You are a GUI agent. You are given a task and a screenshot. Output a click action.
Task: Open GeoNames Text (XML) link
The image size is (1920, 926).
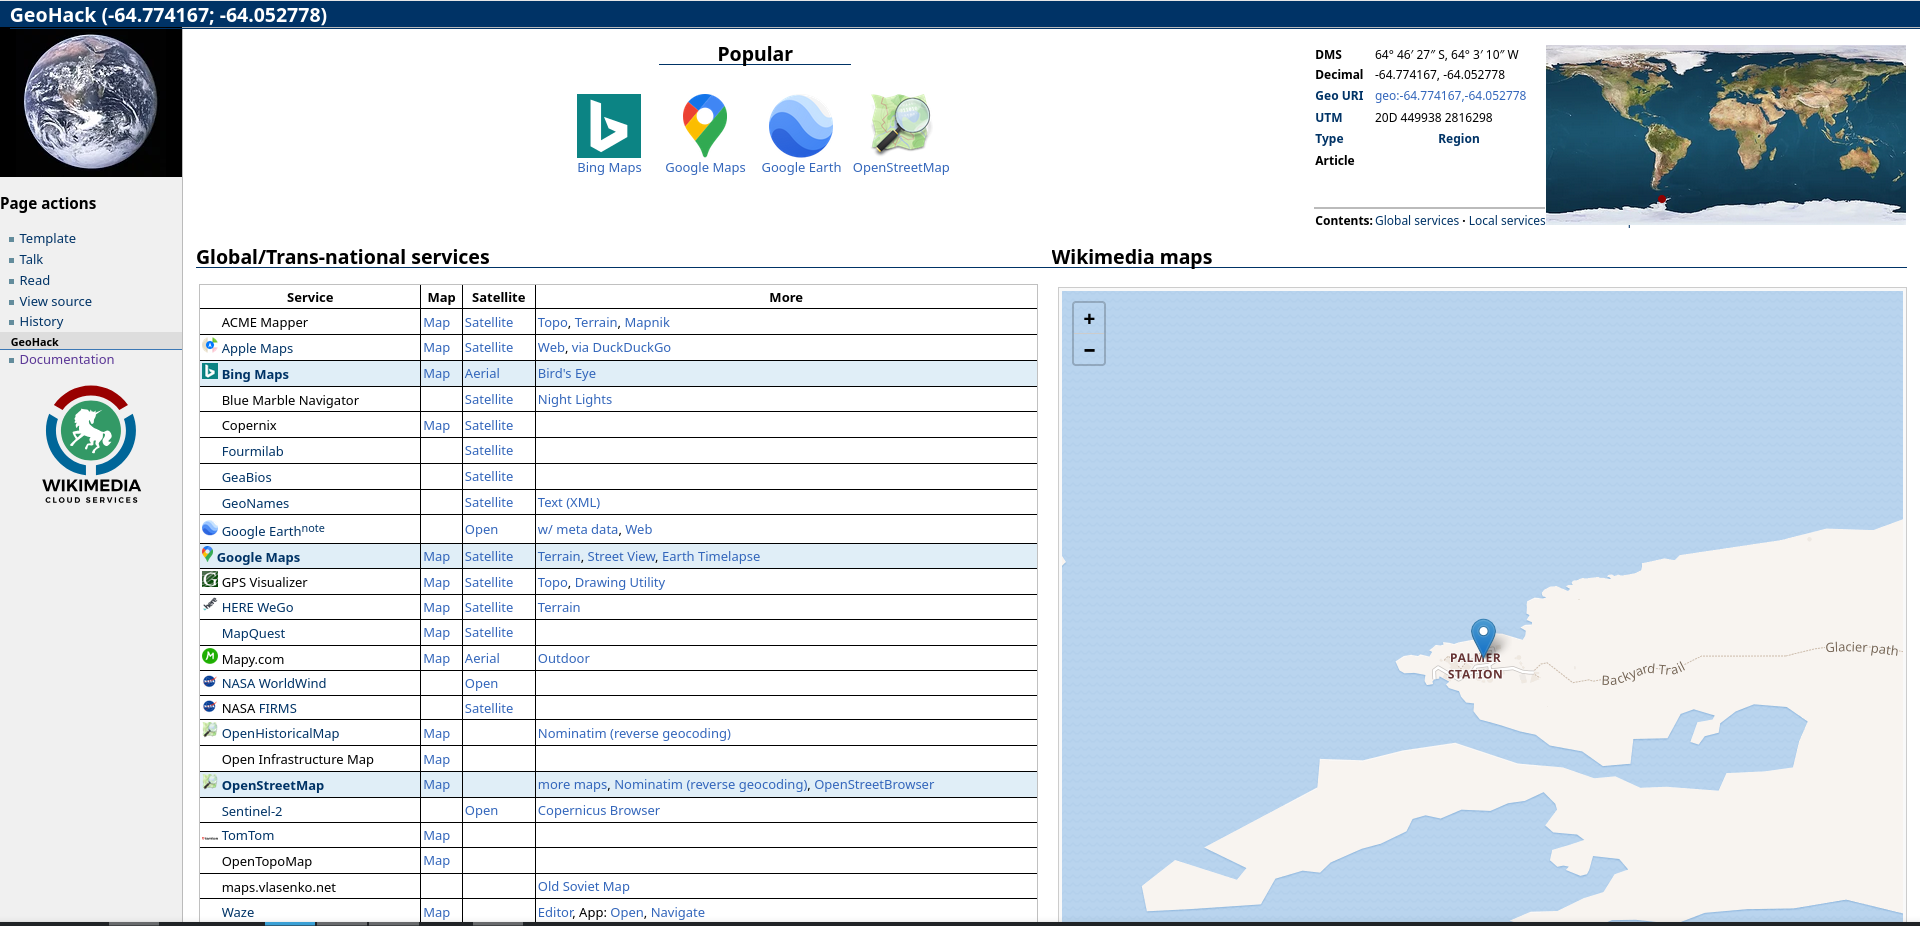click(569, 502)
